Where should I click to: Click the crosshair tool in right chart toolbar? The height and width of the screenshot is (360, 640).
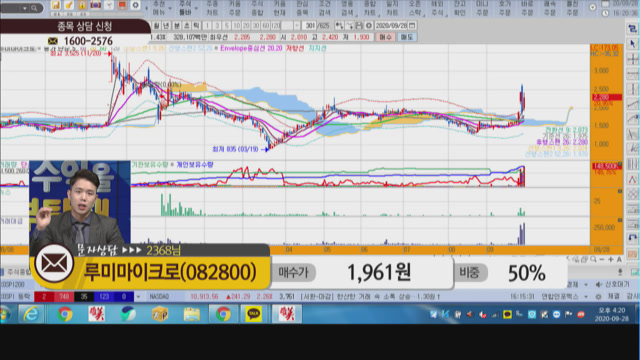coord(632,59)
